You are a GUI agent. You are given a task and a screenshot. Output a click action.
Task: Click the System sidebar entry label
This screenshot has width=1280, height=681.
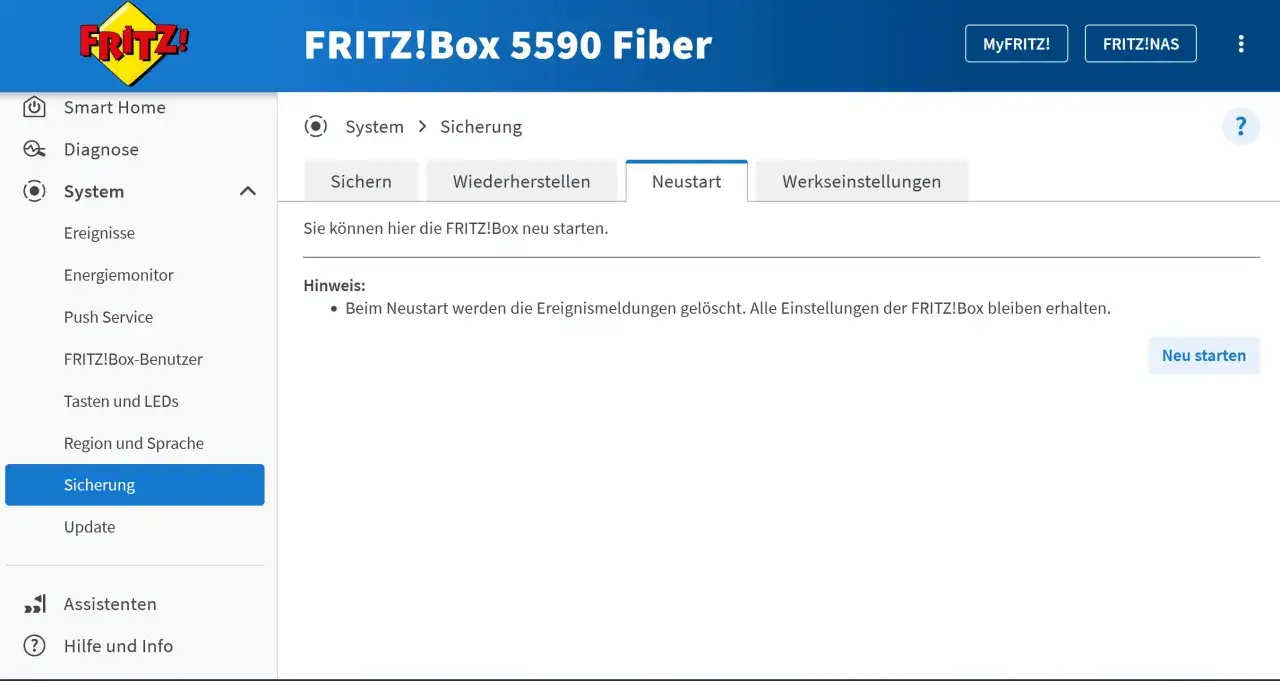(x=94, y=191)
